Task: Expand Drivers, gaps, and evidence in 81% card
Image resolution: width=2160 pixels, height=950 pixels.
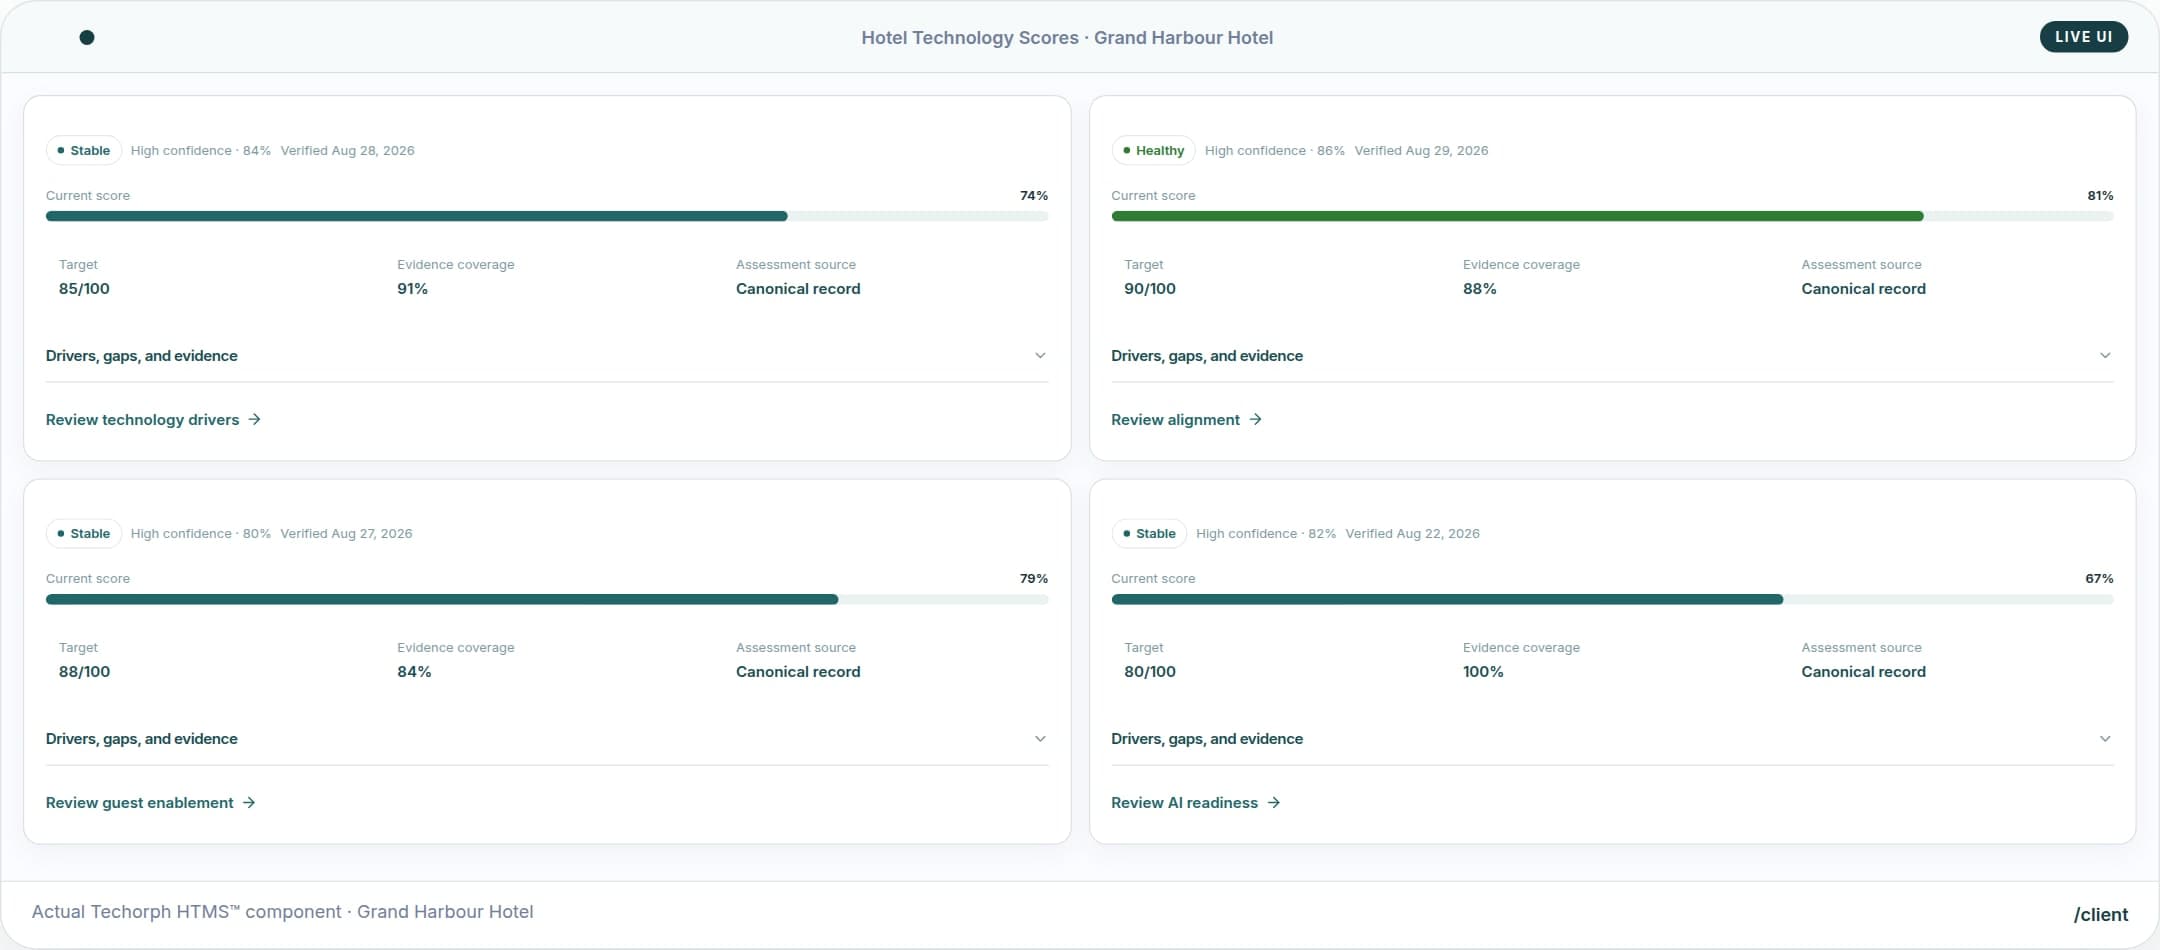Action: (1612, 356)
